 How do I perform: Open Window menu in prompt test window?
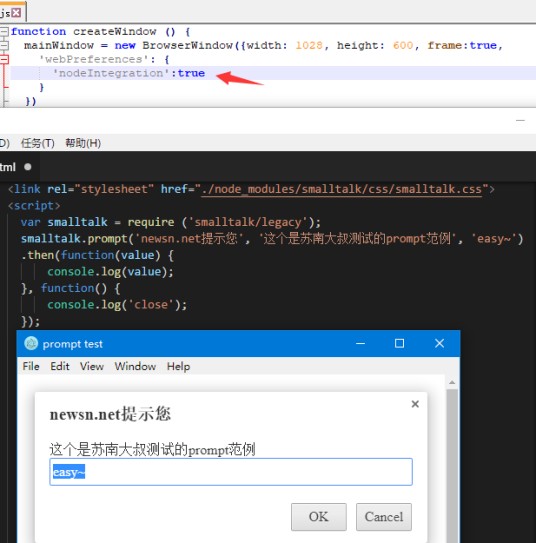(x=135, y=366)
